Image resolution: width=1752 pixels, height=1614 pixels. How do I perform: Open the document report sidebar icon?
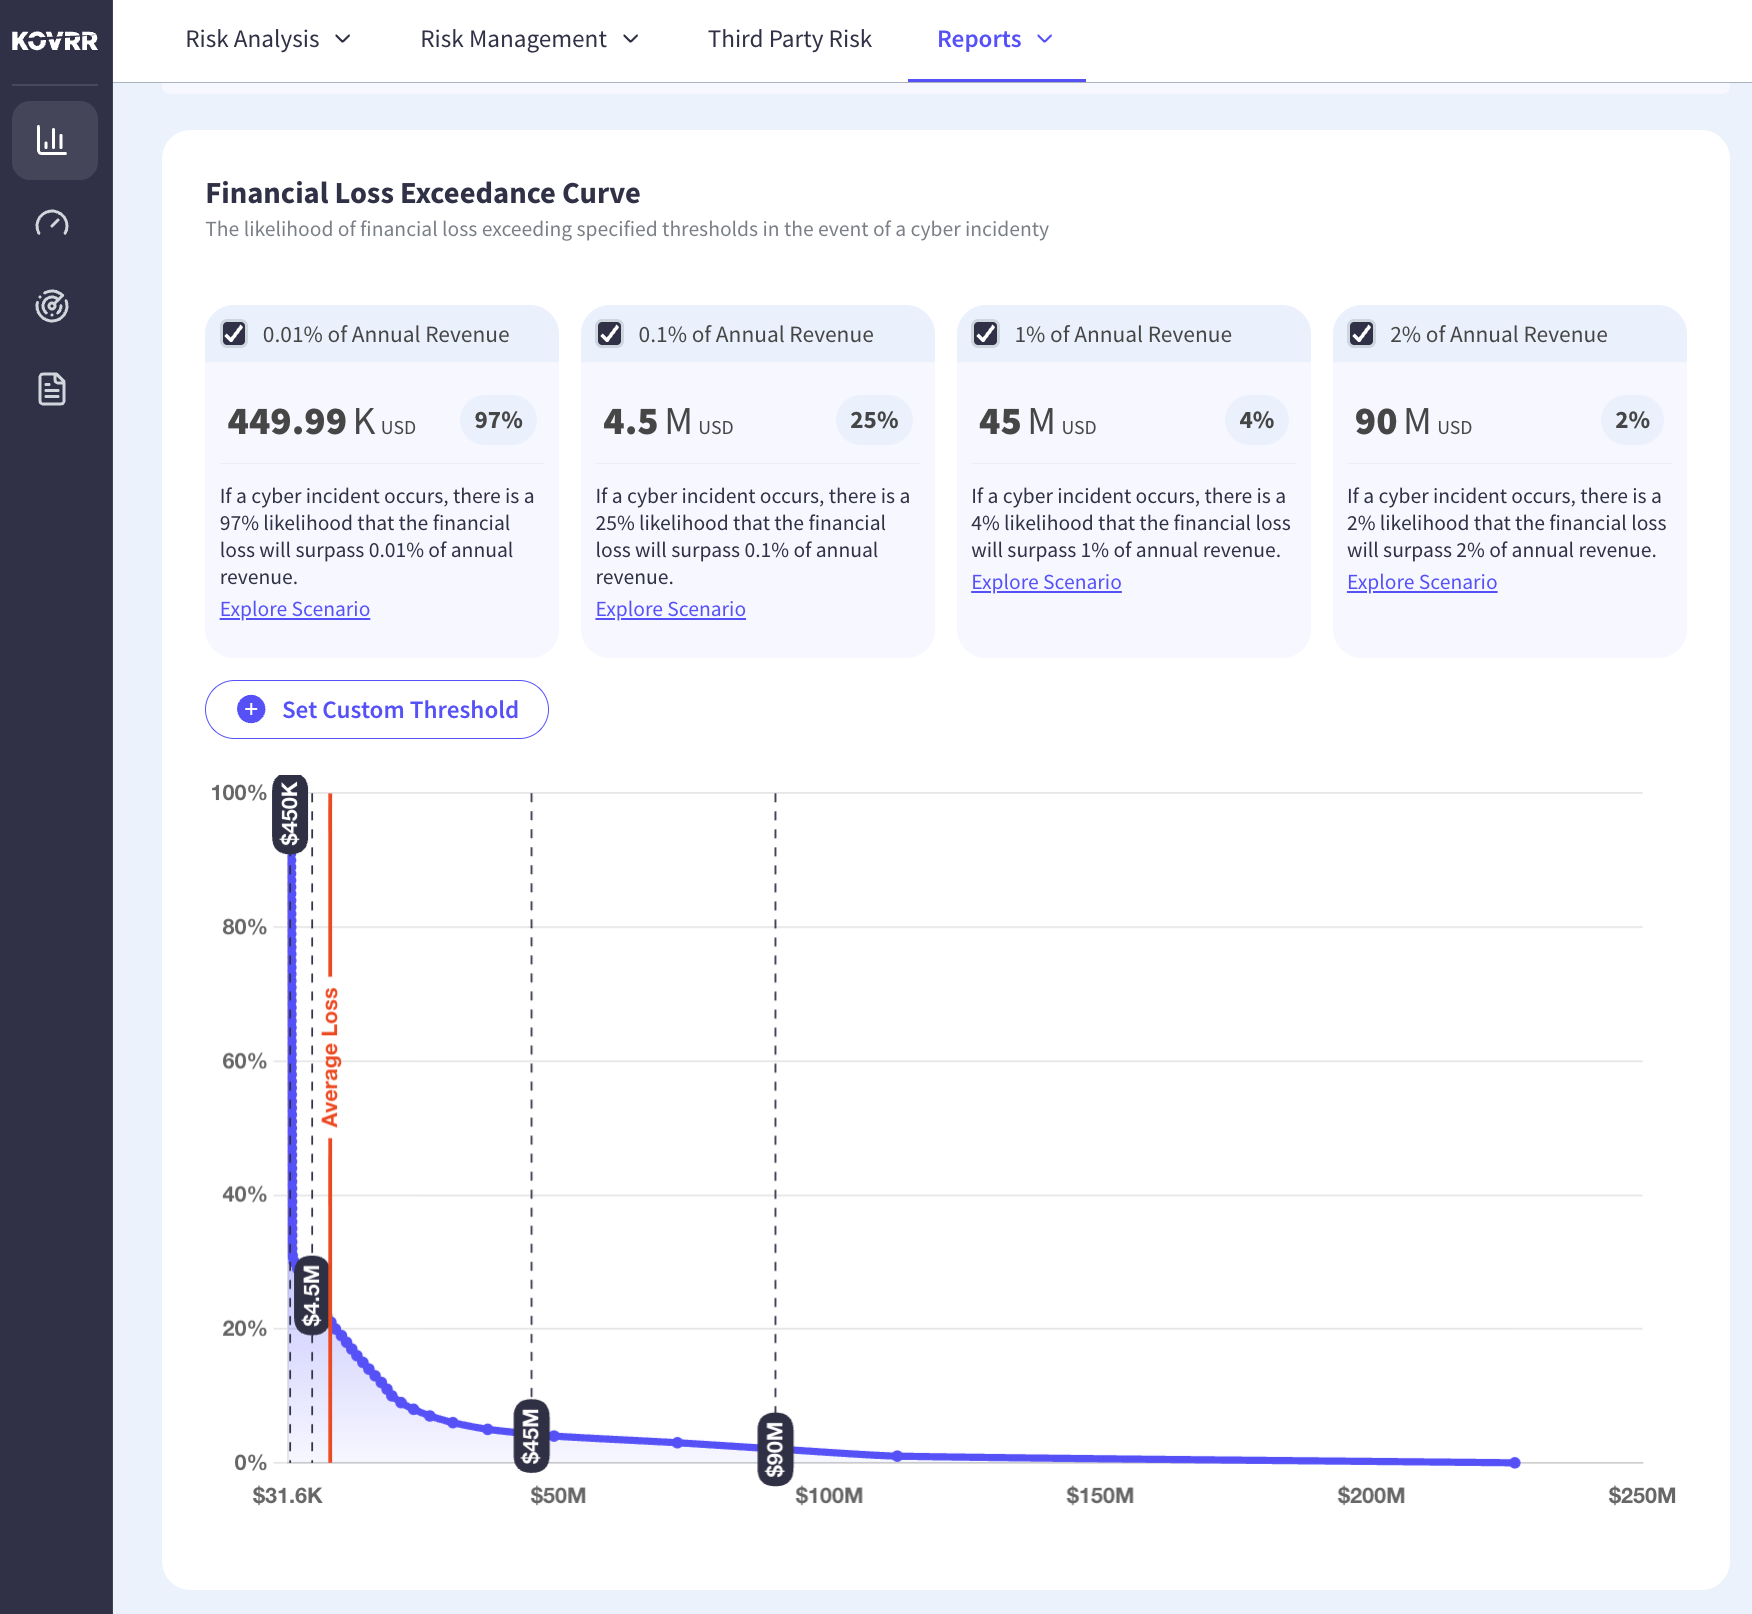click(52, 389)
